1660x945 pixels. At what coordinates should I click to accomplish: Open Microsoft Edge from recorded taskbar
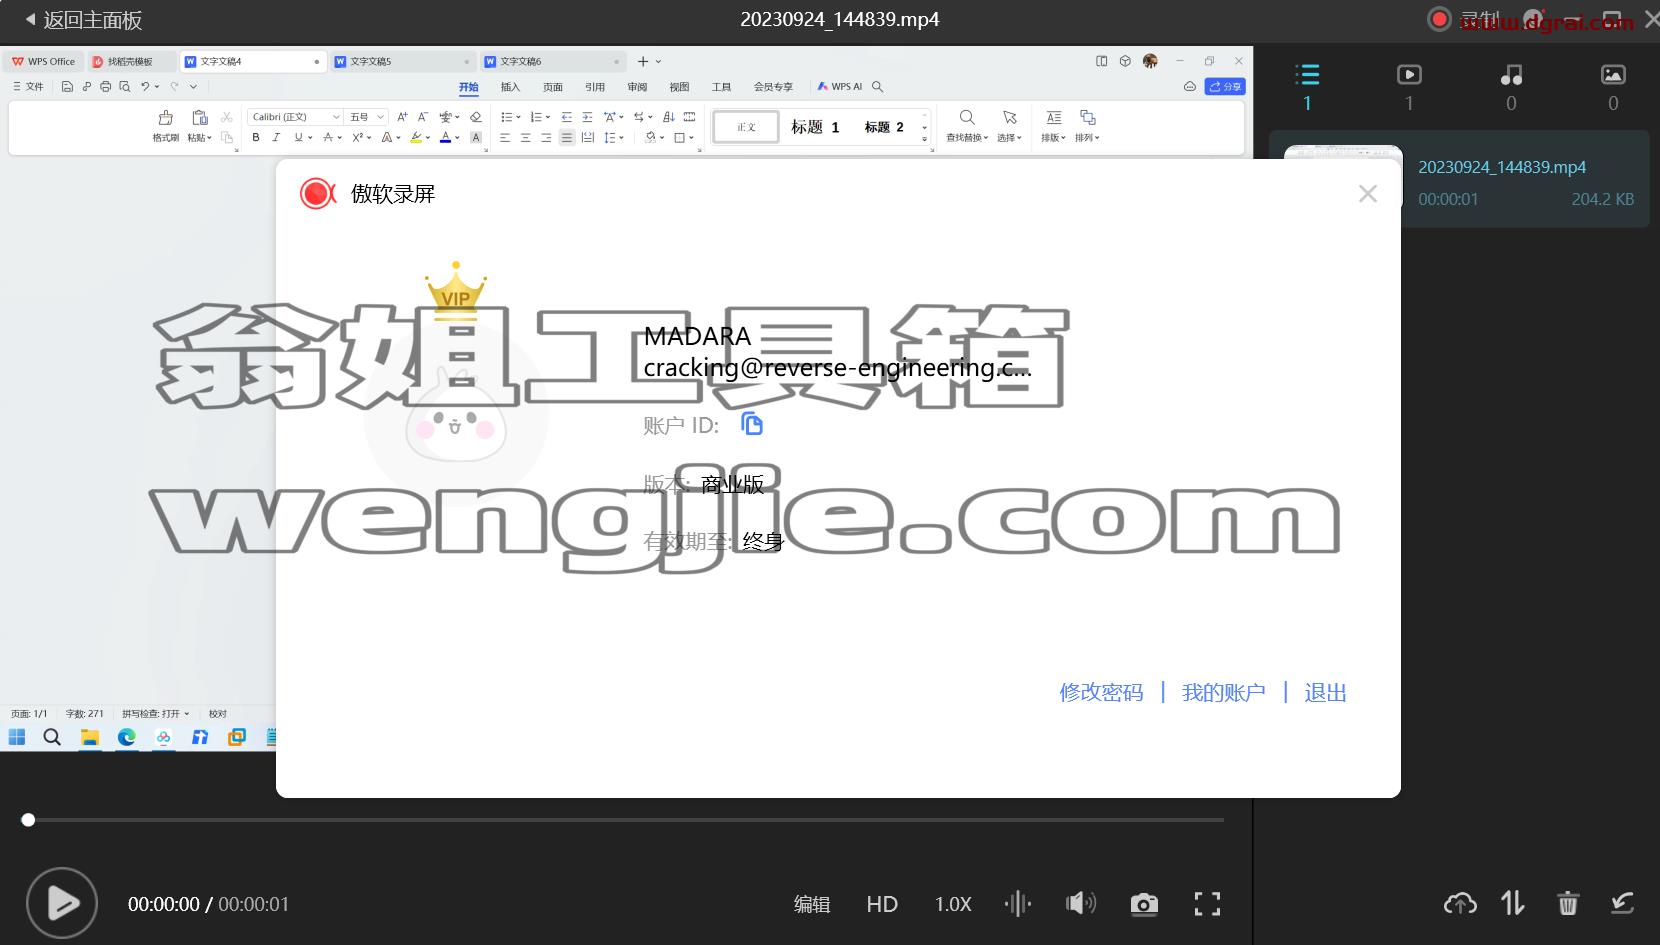pos(127,737)
